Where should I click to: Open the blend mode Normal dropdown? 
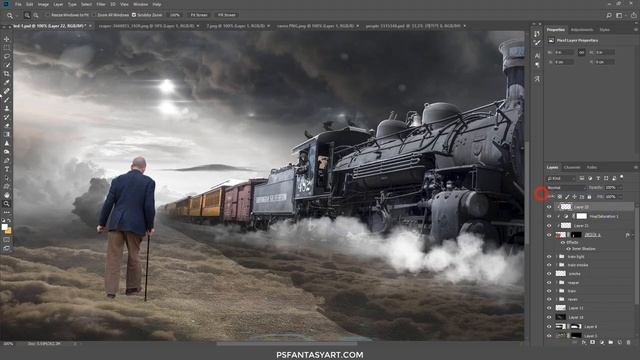coord(566,187)
